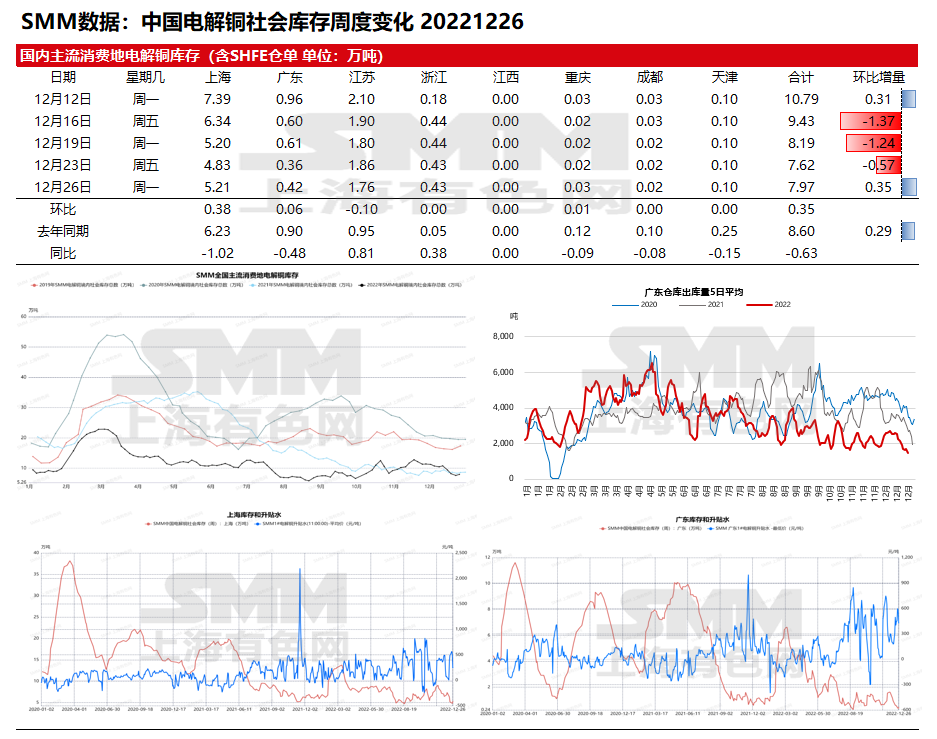Select Jiangsu value 2.10 for 12月12日
This screenshot has height=739, width=937.
[x=362, y=99]
